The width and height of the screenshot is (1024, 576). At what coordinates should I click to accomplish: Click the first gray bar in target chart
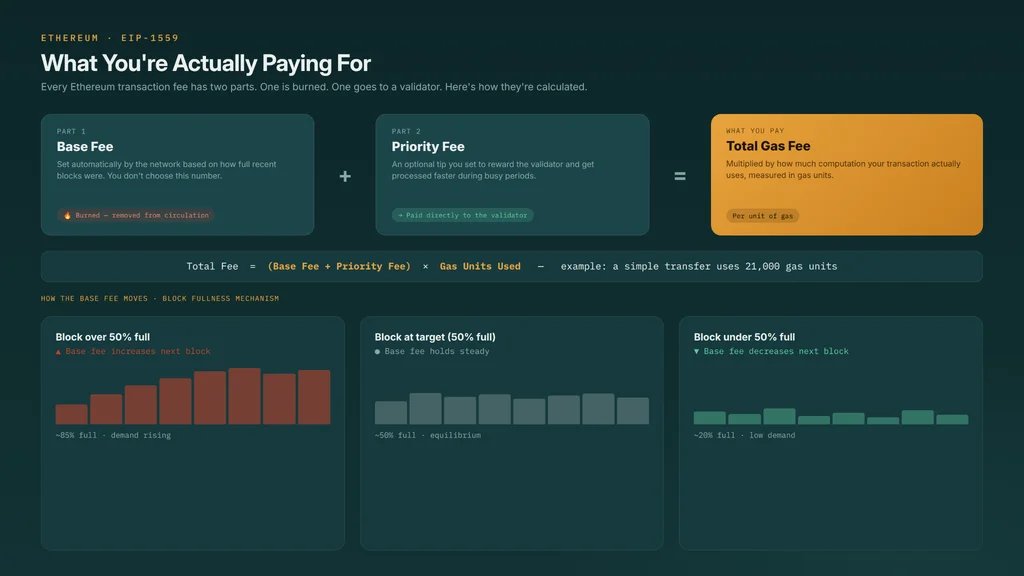pos(391,413)
